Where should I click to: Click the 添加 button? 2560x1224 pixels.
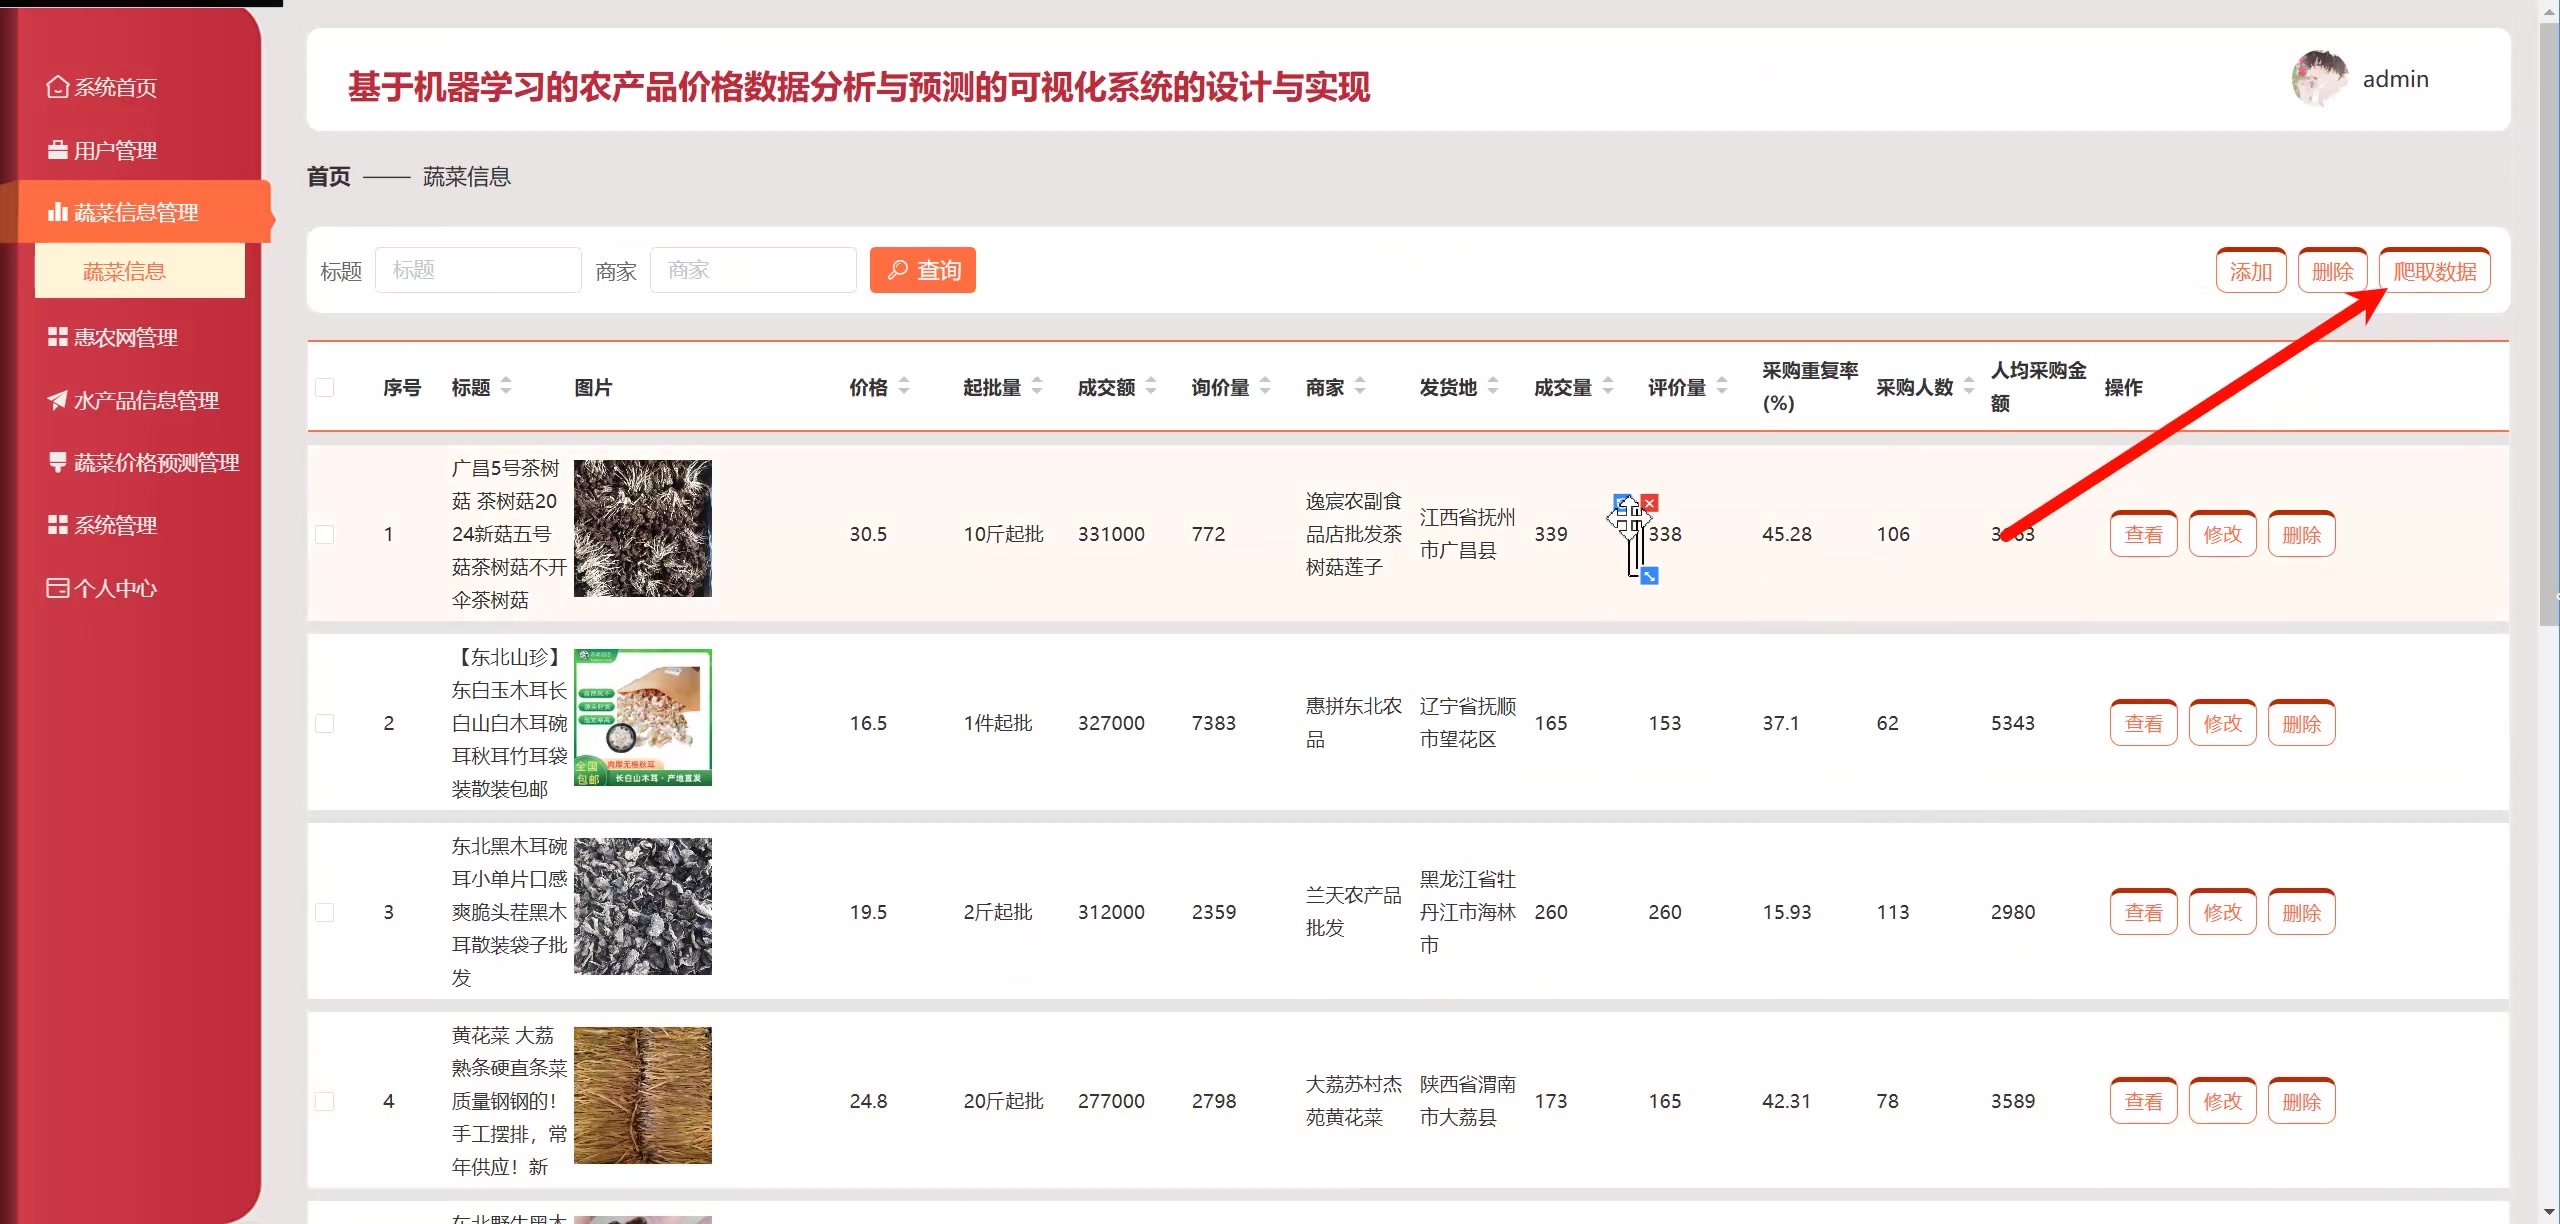2251,271
